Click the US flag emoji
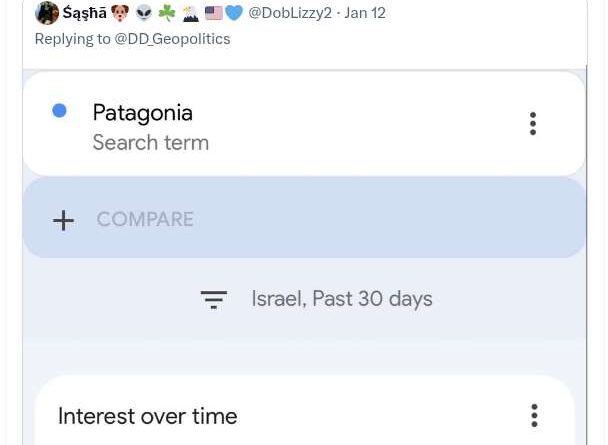This screenshot has height=445, width=608. 213,13
